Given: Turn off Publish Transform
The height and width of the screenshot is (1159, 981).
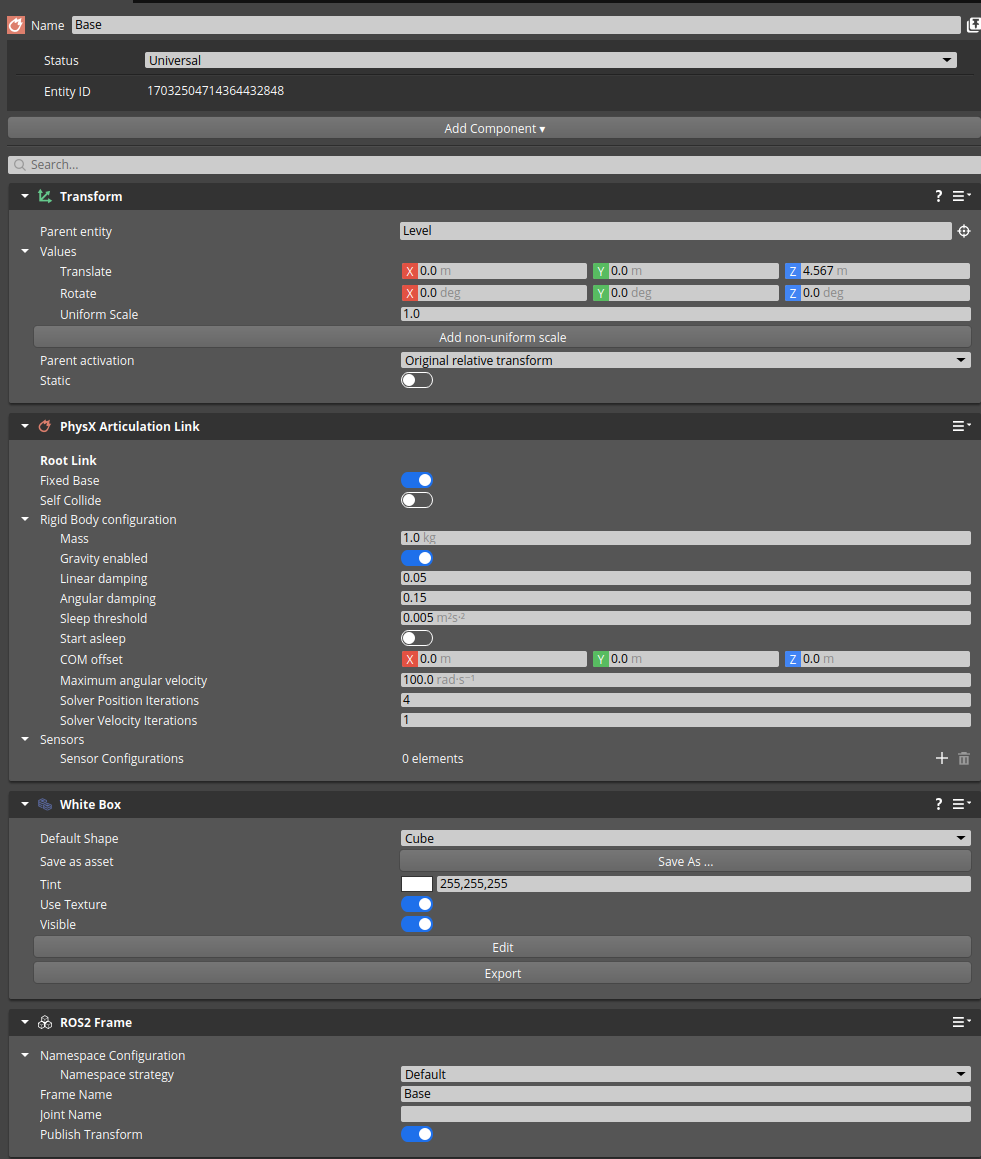Looking at the screenshot, I should point(417,1134).
